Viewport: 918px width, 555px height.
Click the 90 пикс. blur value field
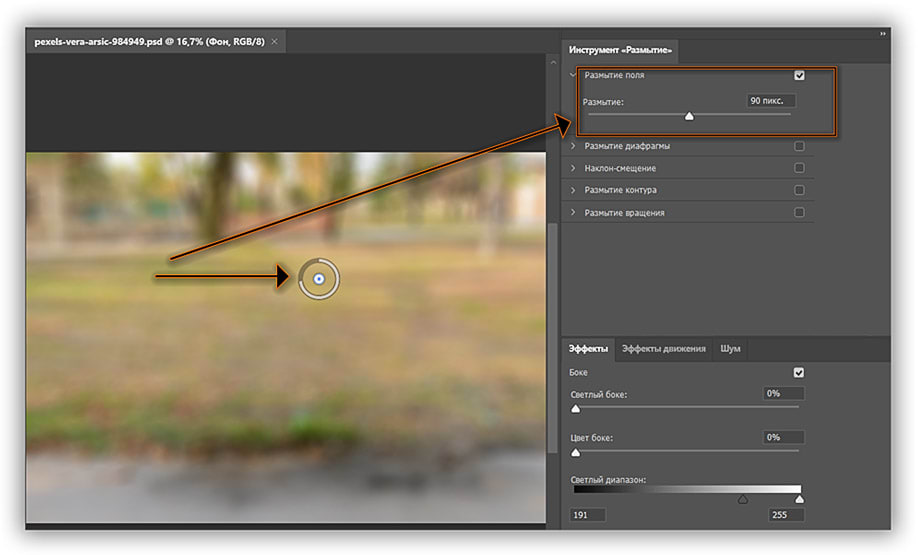(771, 101)
